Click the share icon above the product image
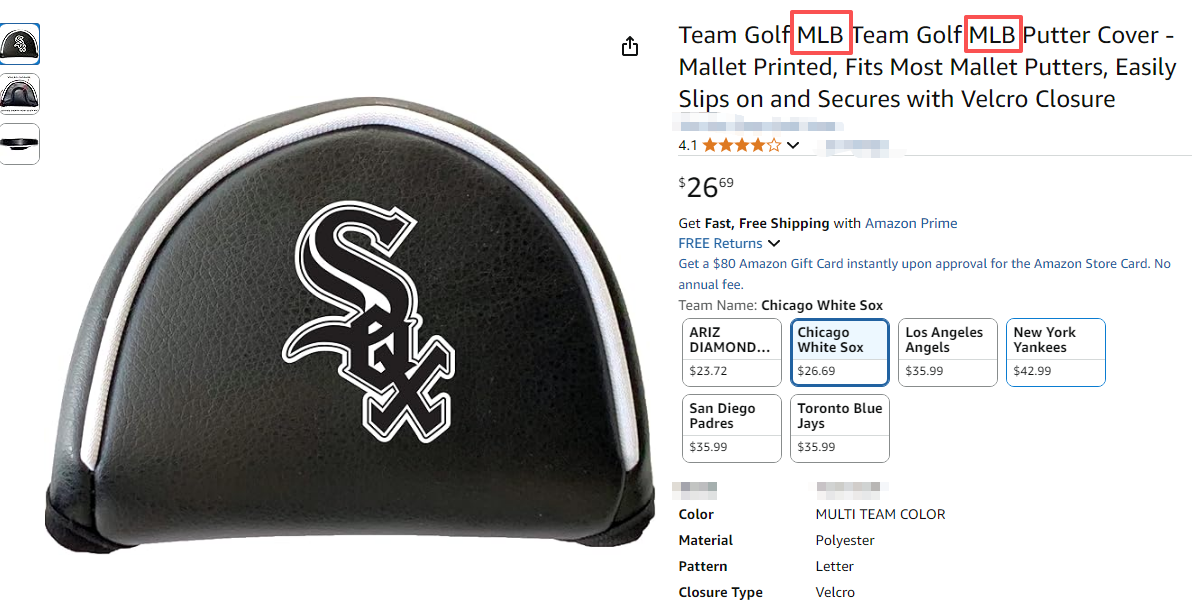Screen dimensions: 1193x610 pos(630,47)
